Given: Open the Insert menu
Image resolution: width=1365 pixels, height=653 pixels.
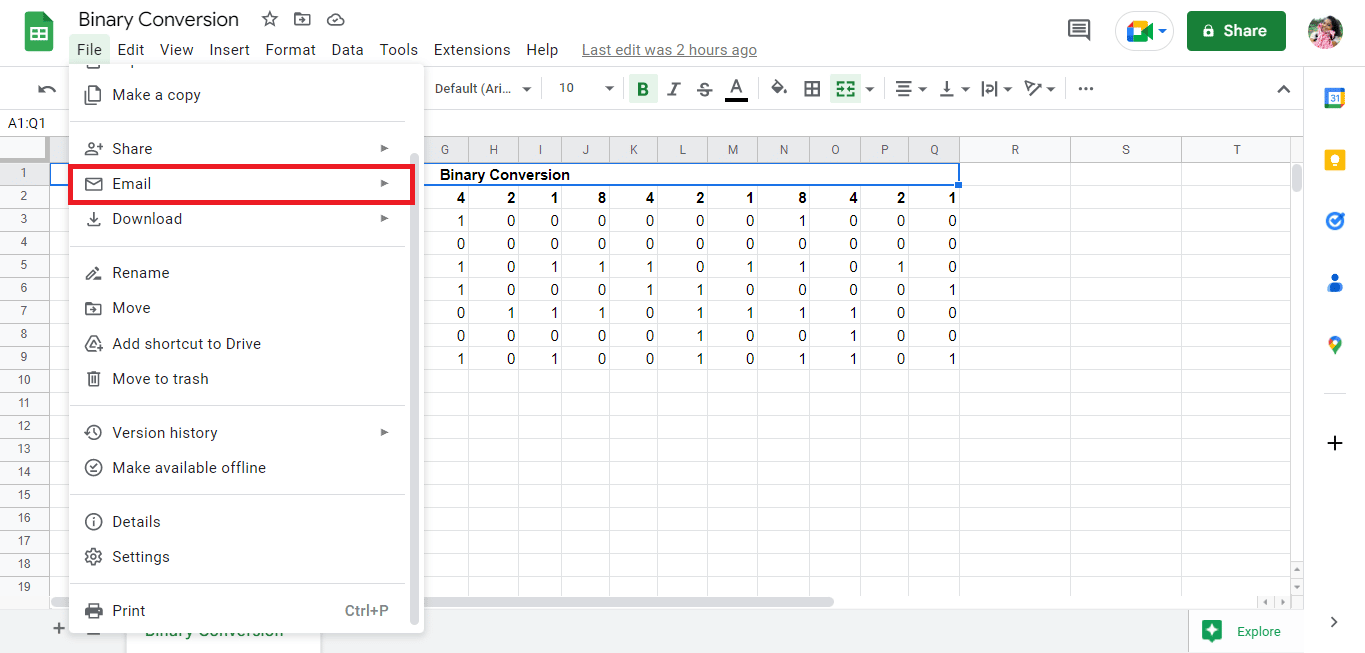Looking at the screenshot, I should pos(230,50).
